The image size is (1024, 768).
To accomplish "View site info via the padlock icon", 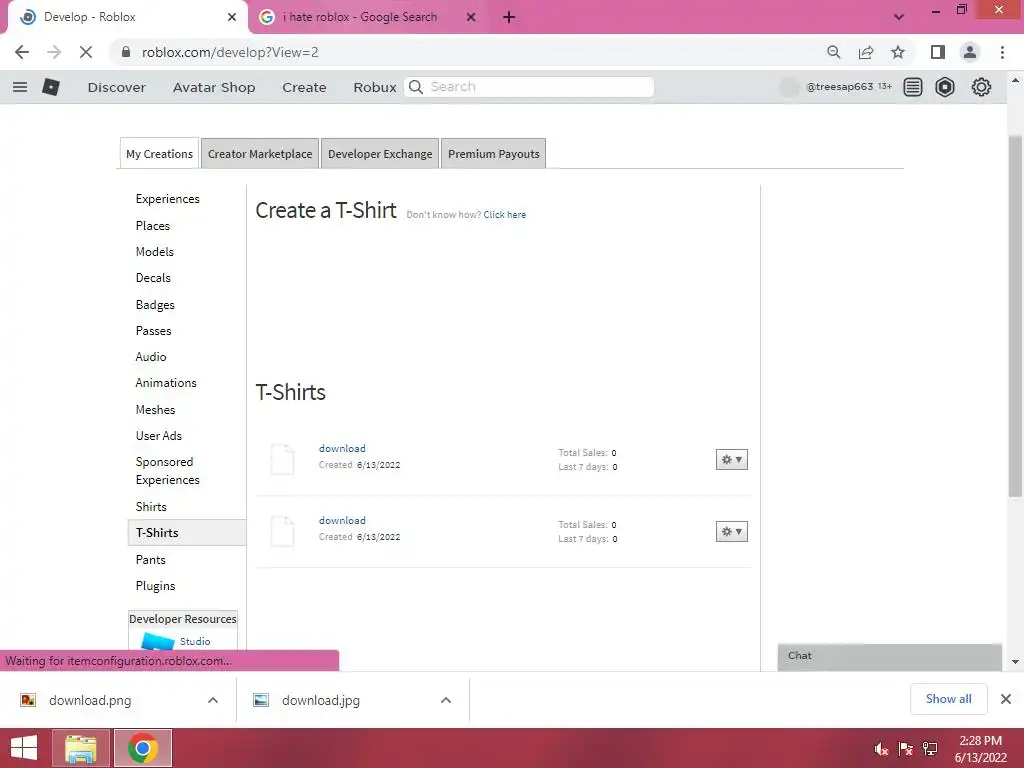I will tap(126, 52).
